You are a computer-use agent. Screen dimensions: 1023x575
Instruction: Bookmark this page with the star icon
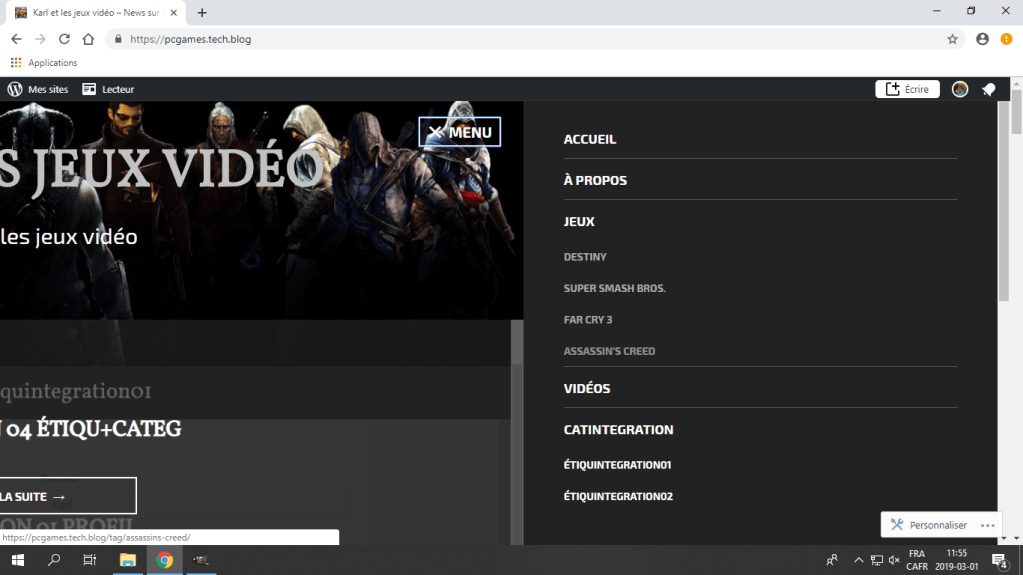(952, 39)
